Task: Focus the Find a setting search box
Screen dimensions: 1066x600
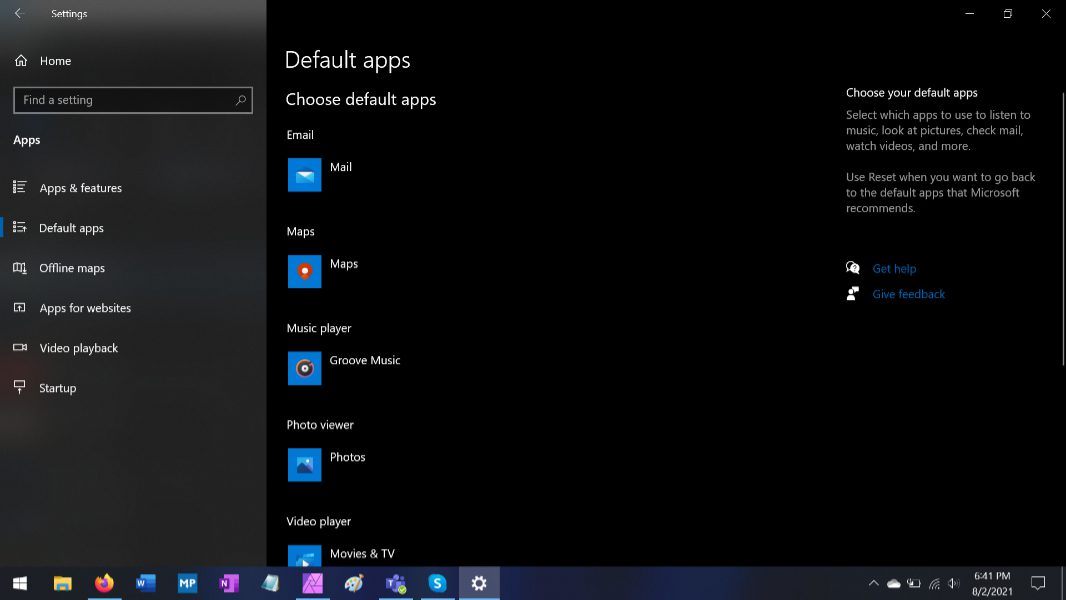Action: coord(133,100)
